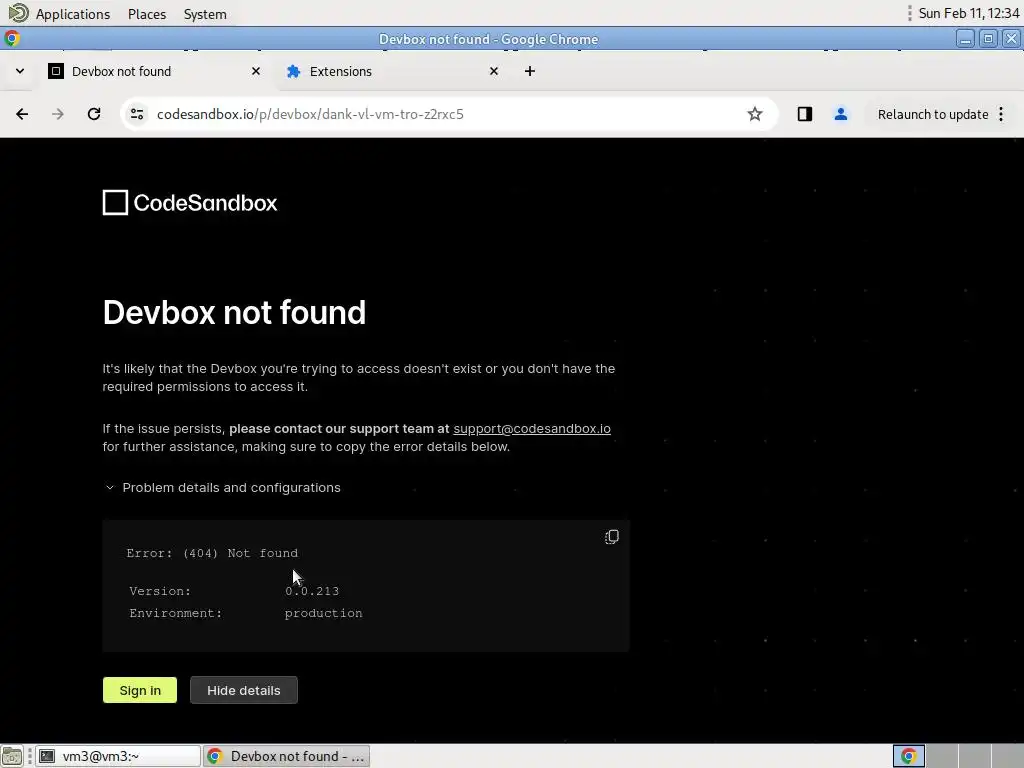Click the version value 0.0.213
The height and width of the screenshot is (768, 1024).
point(312,591)
